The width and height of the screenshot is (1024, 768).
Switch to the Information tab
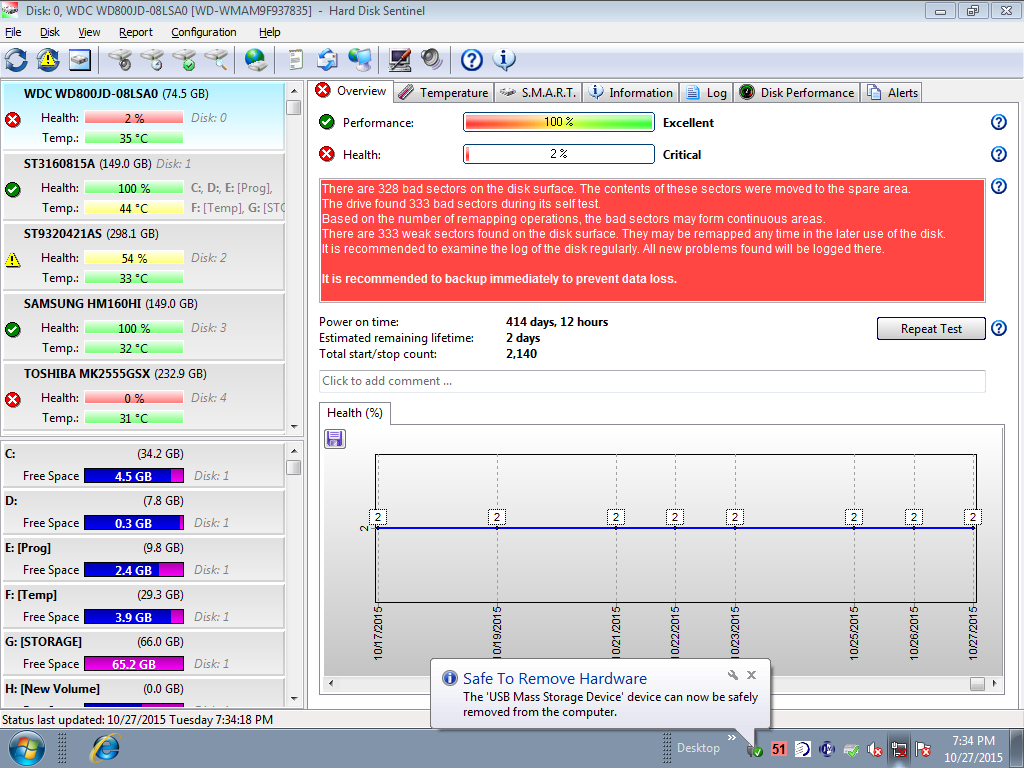630,93
